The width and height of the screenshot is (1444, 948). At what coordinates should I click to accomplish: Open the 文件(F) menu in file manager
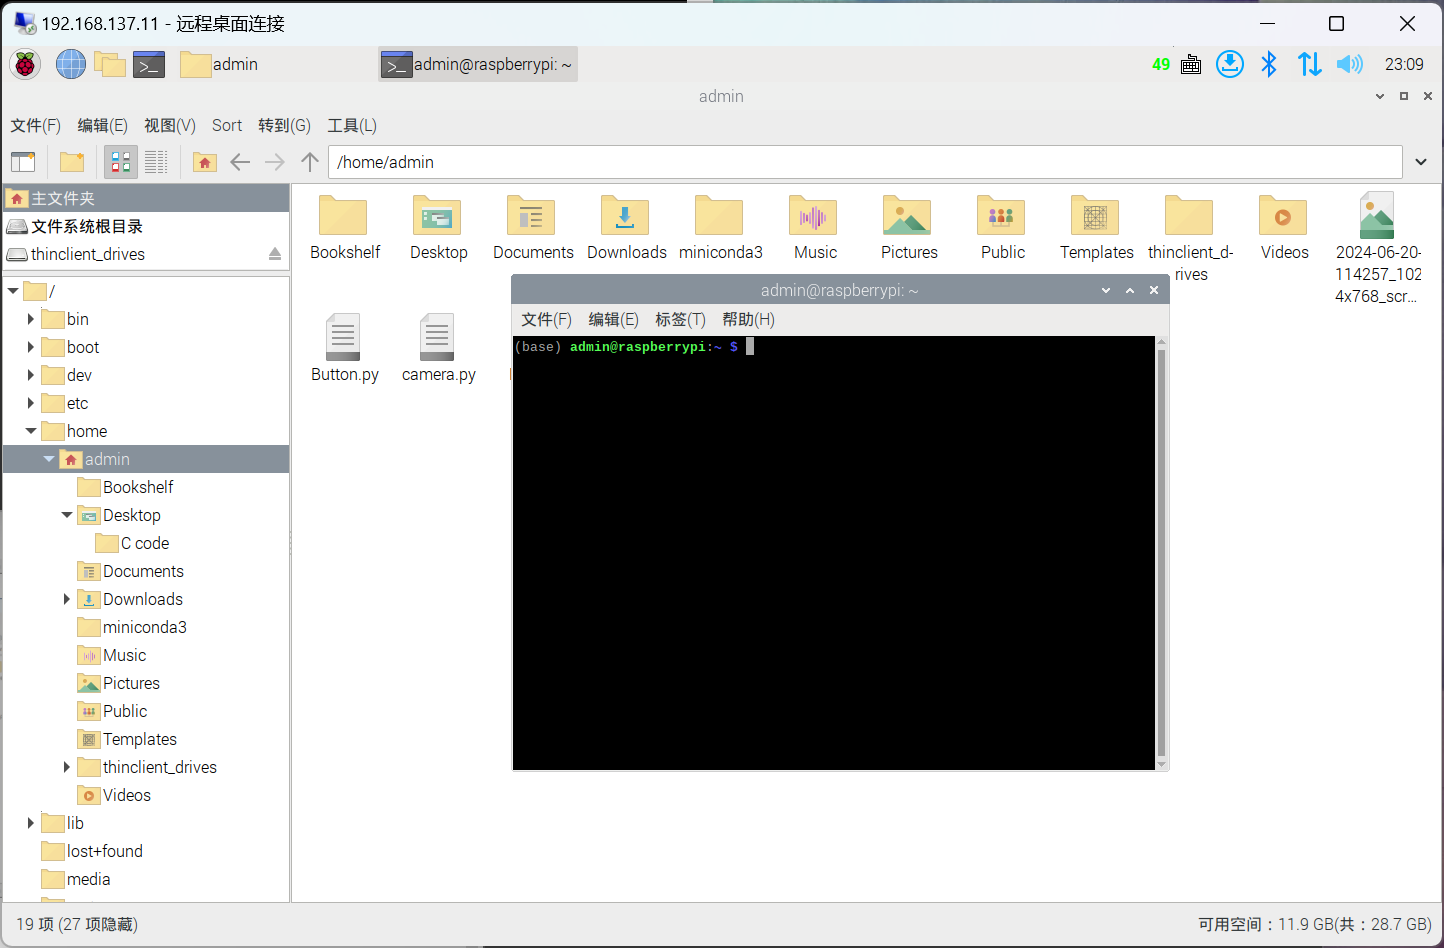point(36,125)
